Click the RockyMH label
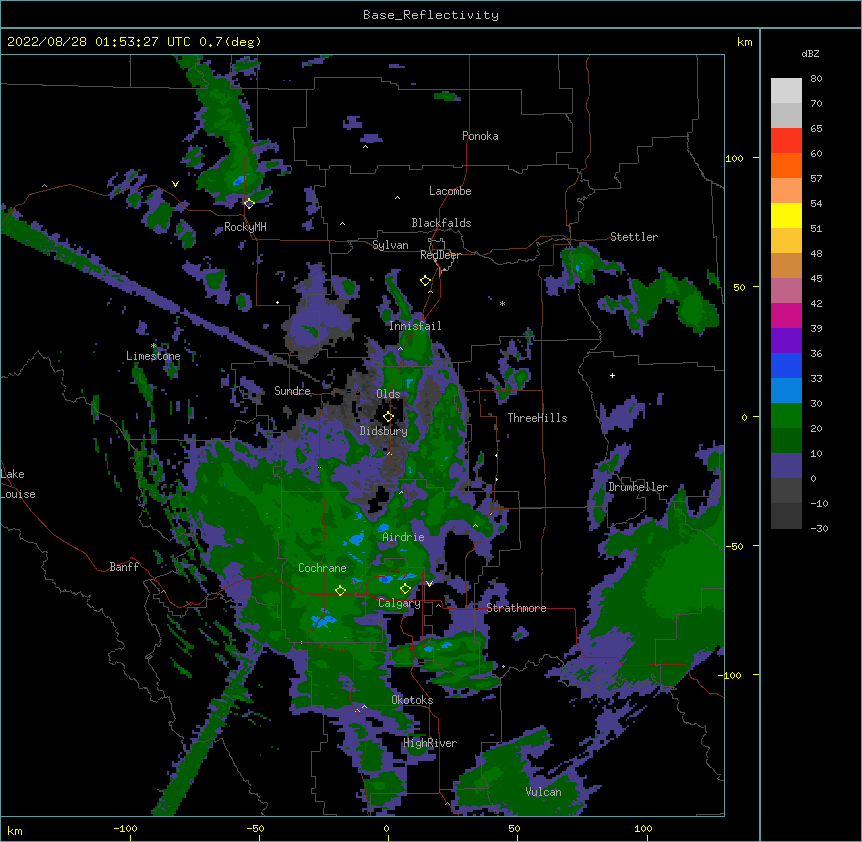The height and width of the screenshot is (842, 862). (x=245, y=227)
